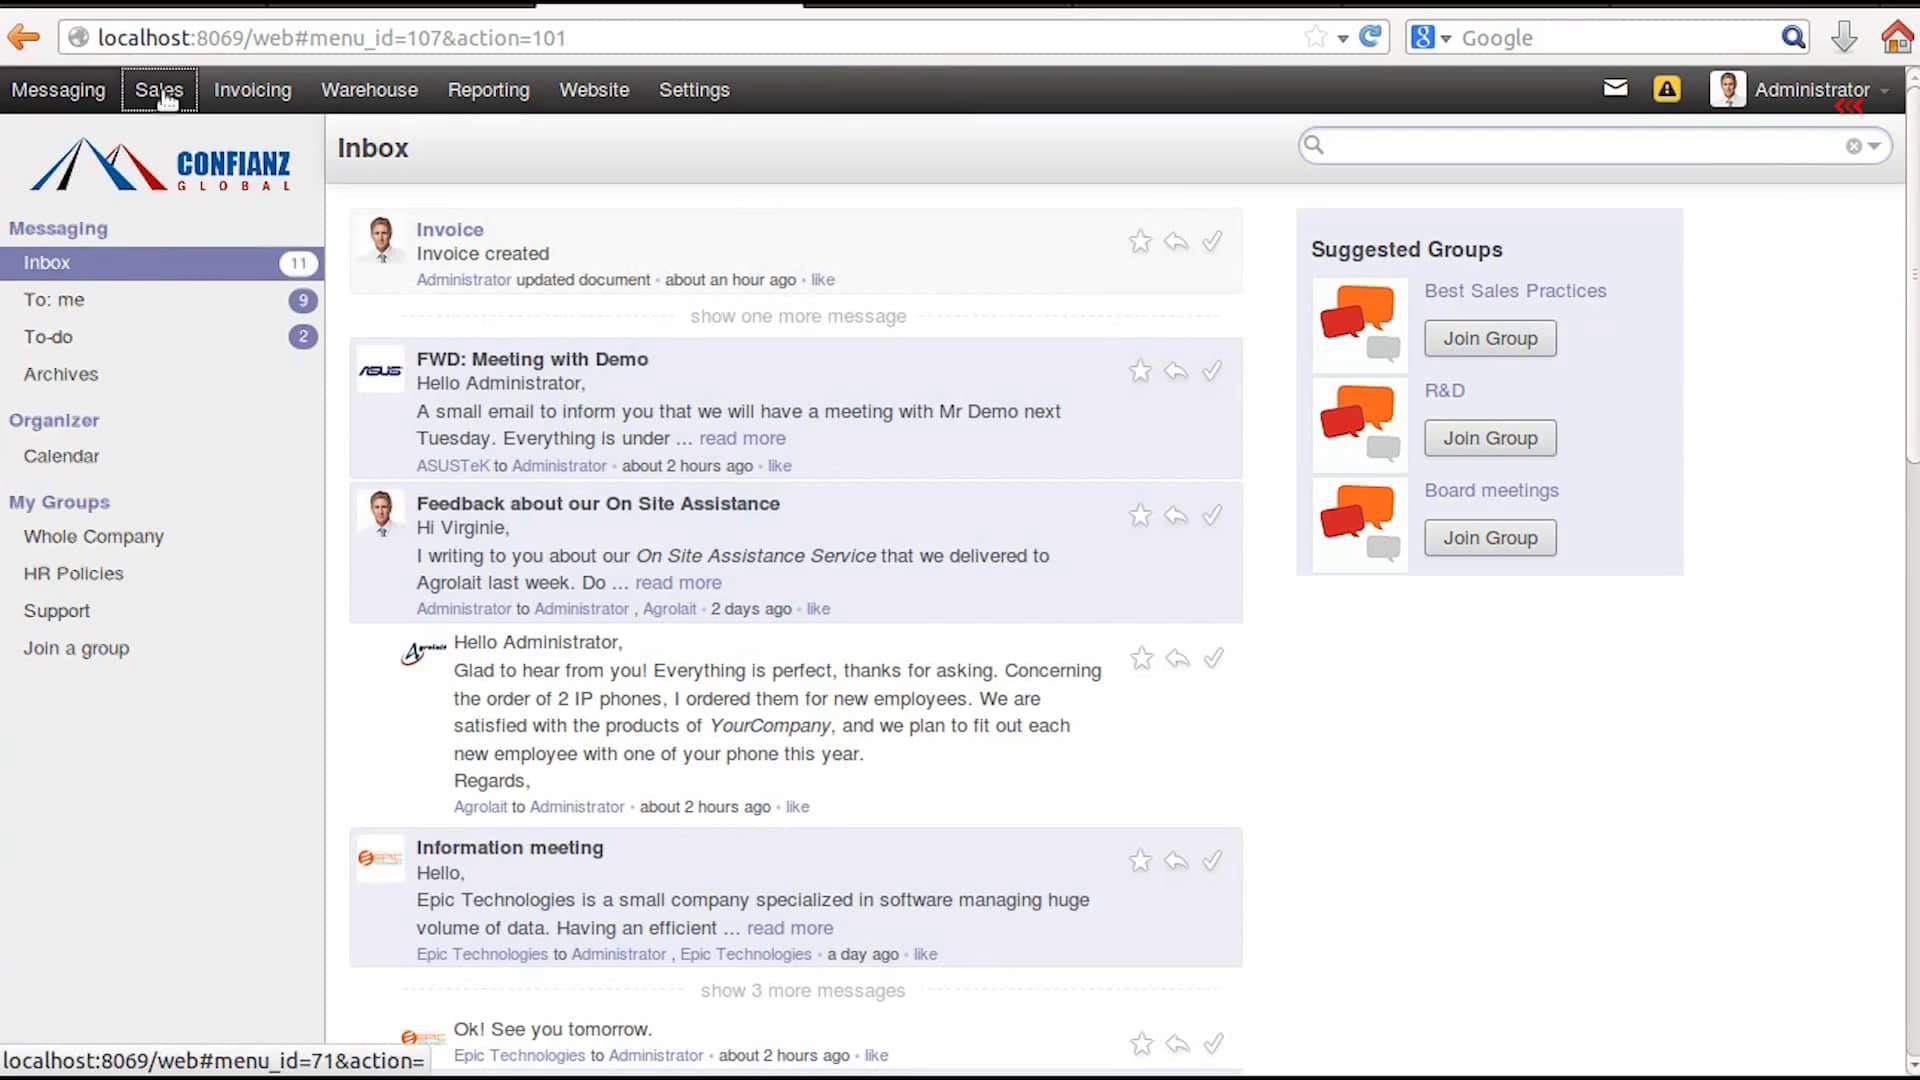Open the Warehouse menu
This screenshot has height=1080, width=1920.
(369, 89)
